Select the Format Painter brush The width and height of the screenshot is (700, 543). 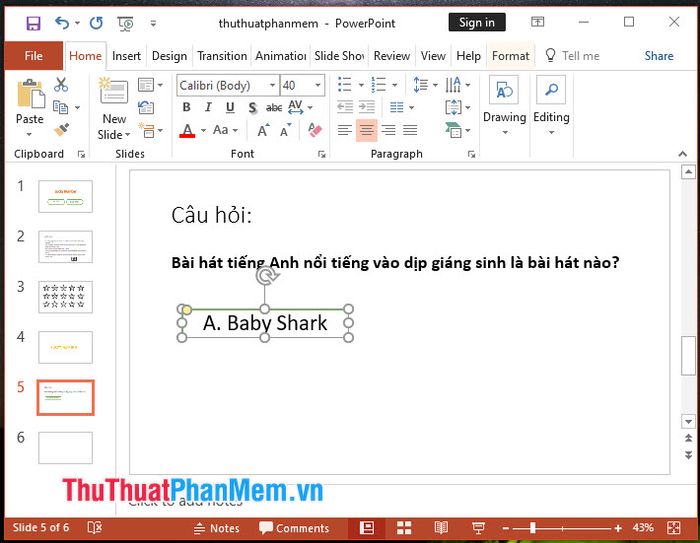tap(62, 130)
